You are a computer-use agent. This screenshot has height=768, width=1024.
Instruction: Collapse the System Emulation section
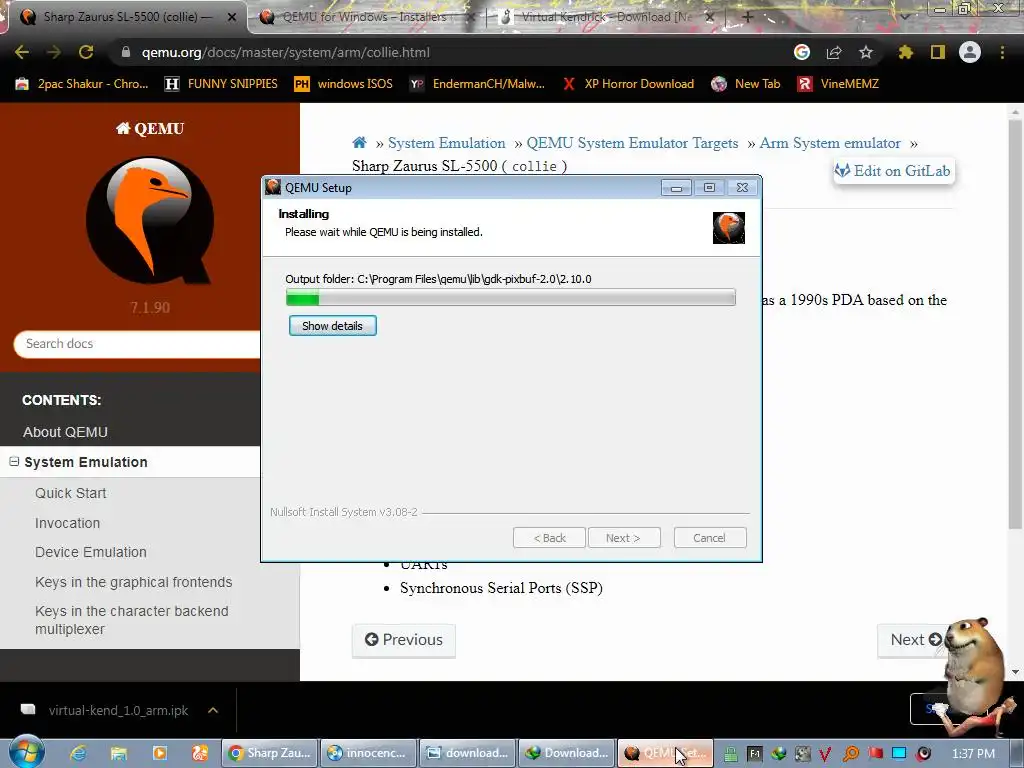14,462
